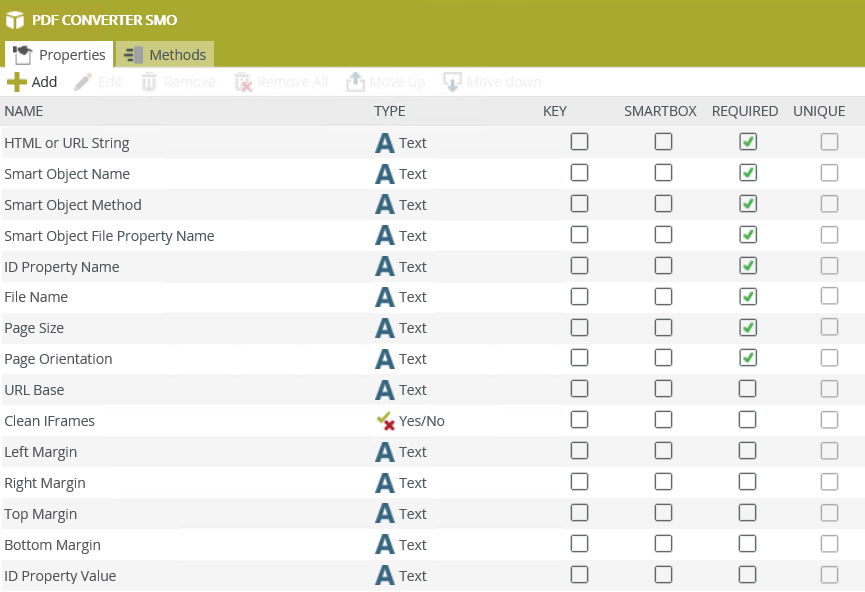
Task: Toggle Unique checkbox for Page Orientation
Action: tap(829, 358)
